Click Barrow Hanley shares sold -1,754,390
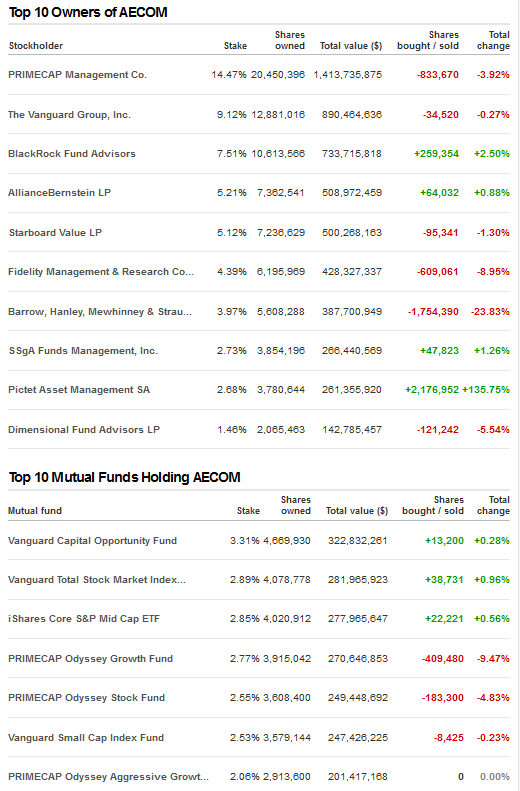The image size is (520, 791). (434, 312)
